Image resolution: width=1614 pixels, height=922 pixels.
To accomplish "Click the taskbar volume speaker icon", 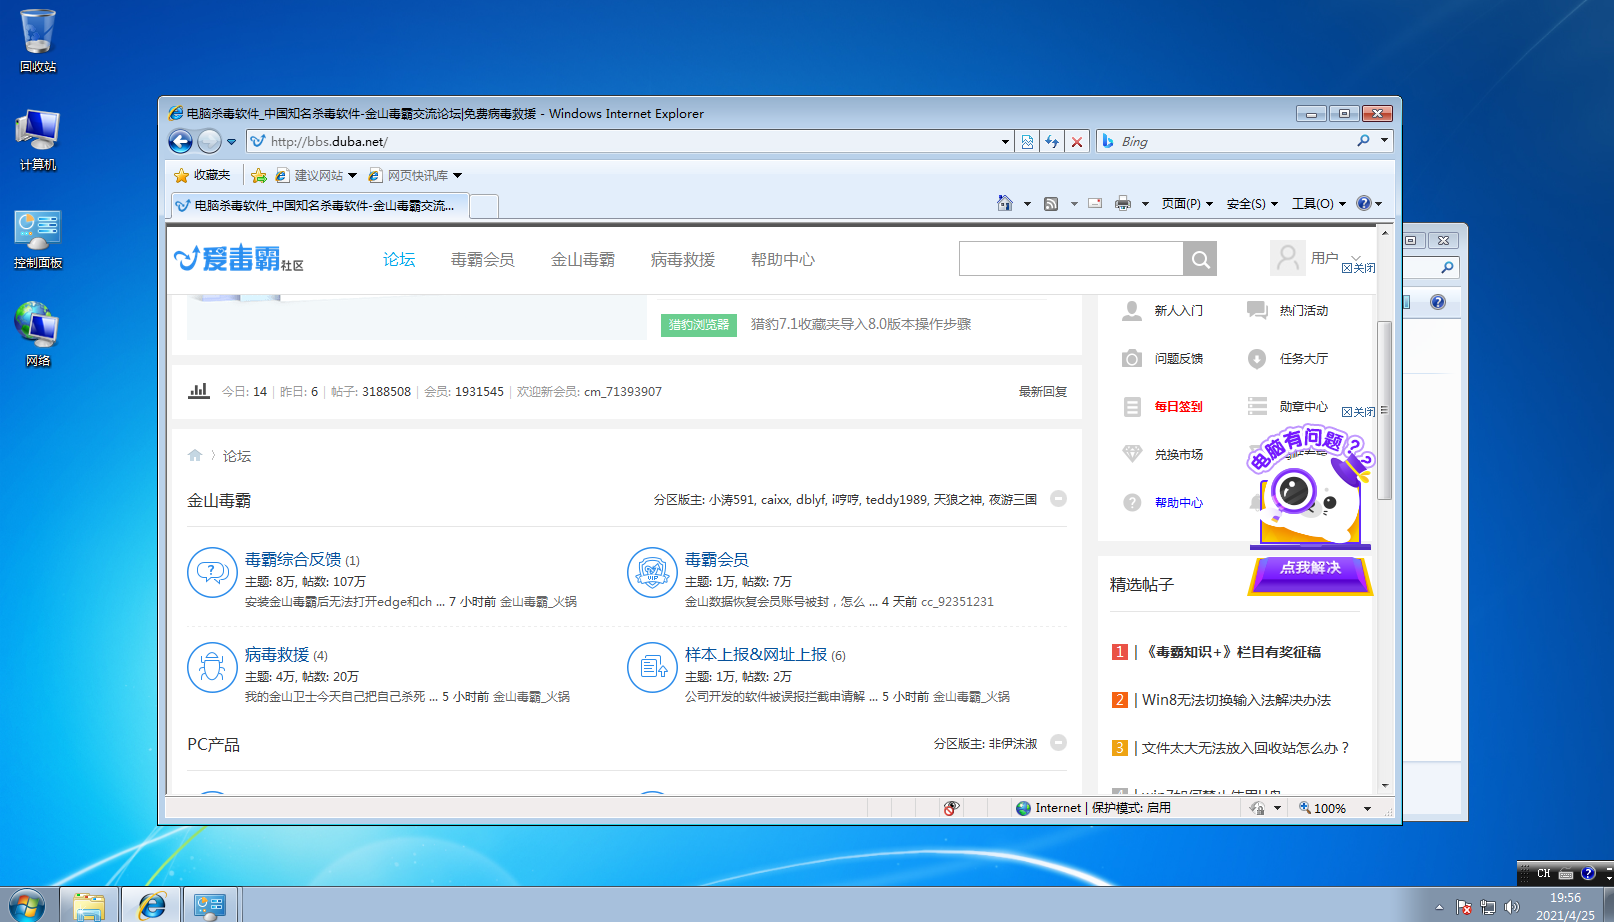I will pyautogui.click(x=1511, y=907).
